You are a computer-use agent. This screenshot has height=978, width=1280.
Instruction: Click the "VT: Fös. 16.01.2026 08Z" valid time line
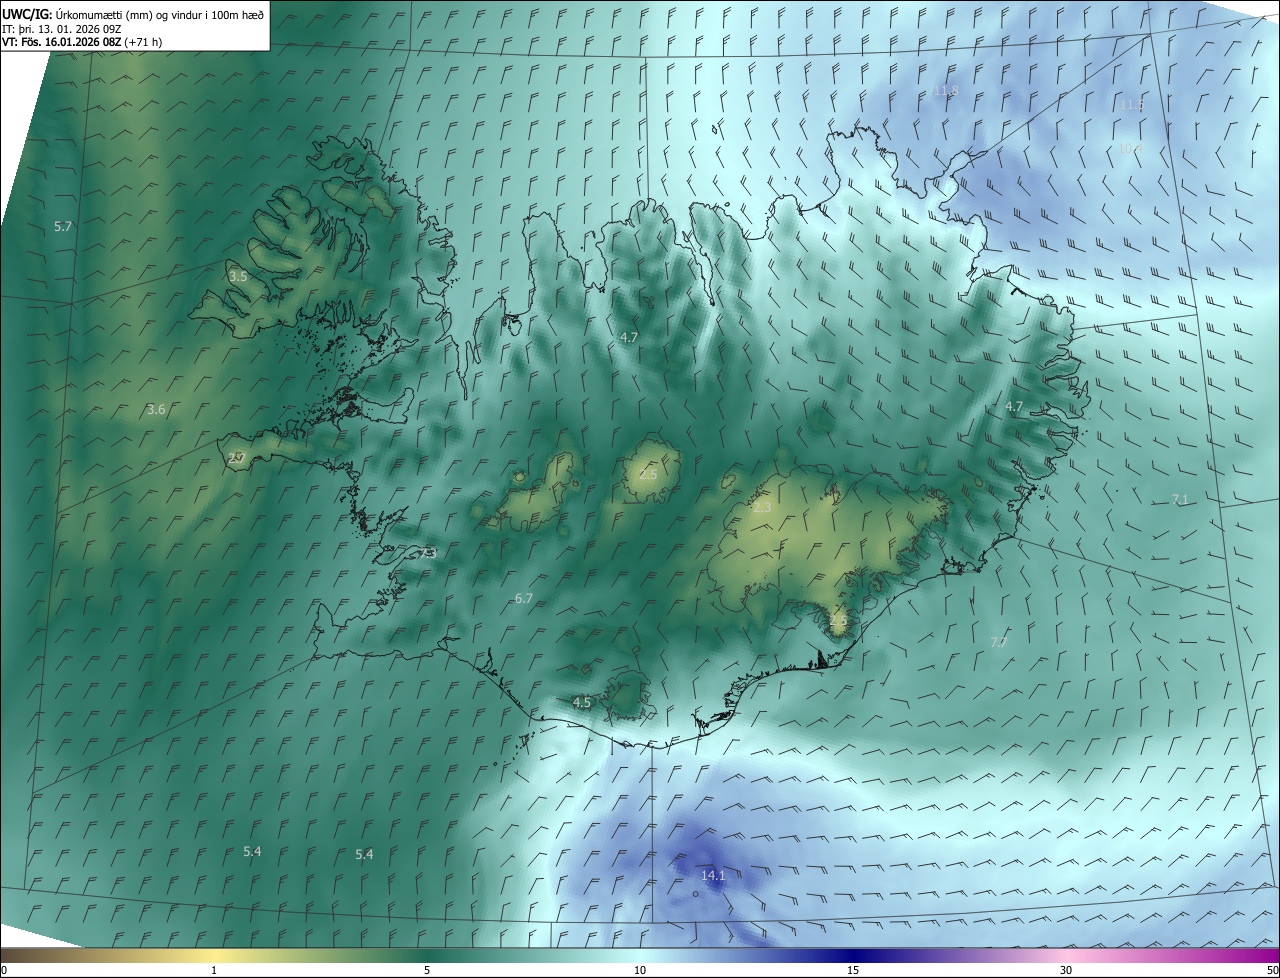click(x=62, y=42)
